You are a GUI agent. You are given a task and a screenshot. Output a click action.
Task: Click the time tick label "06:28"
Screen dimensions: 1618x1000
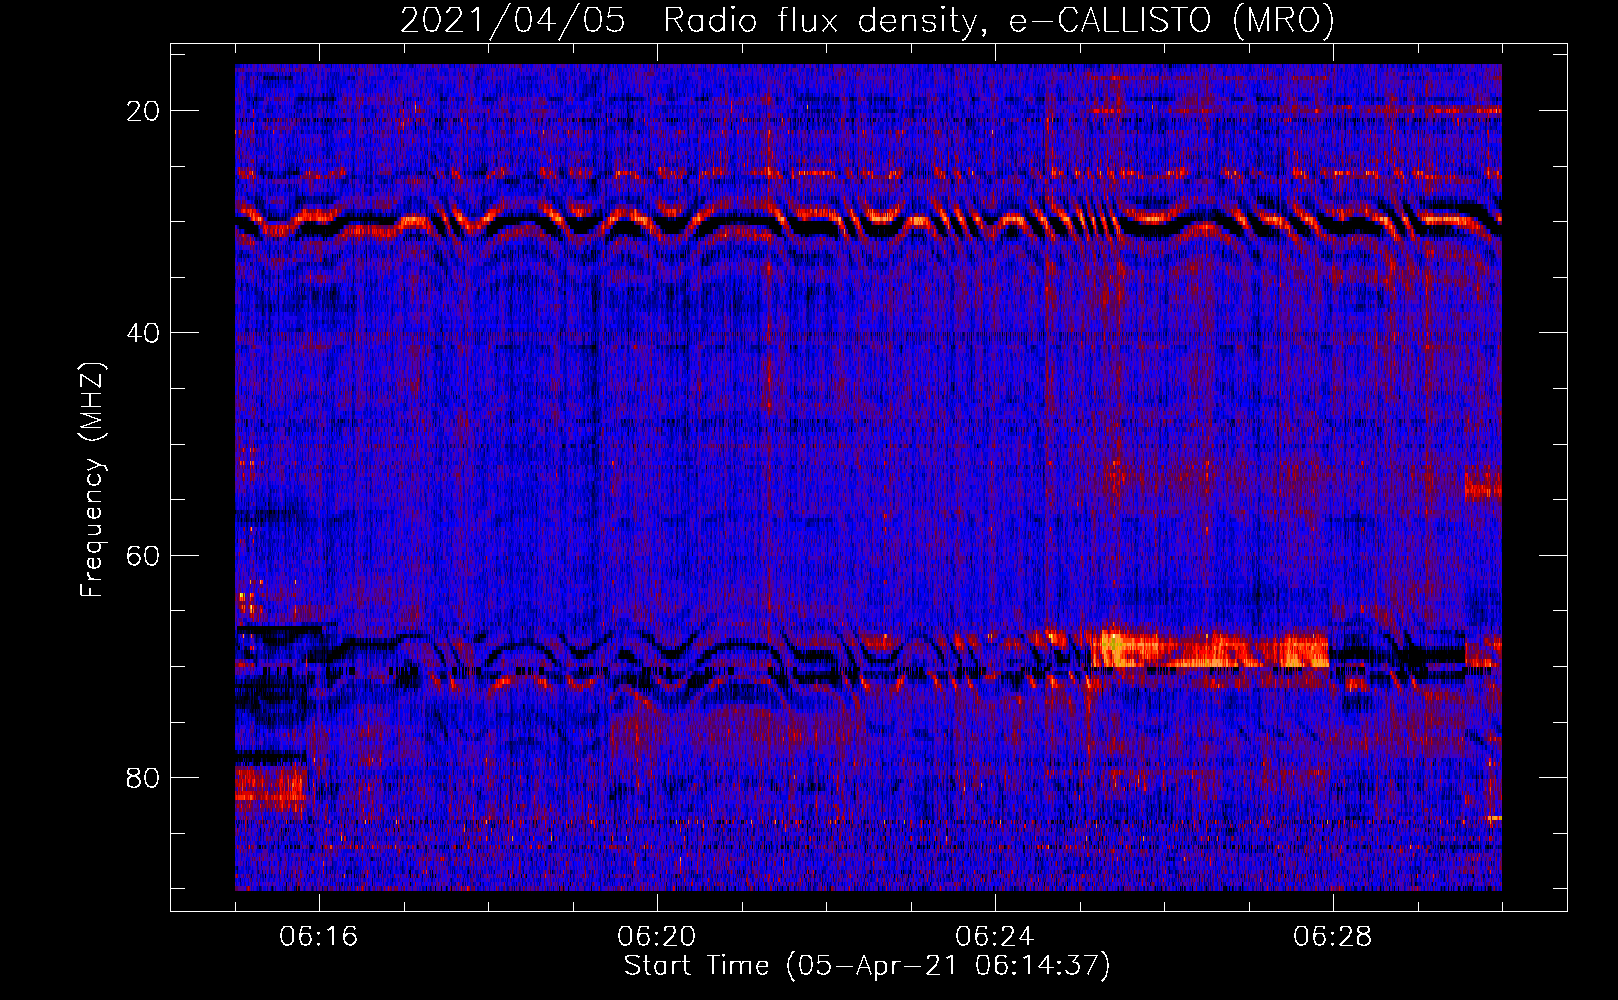[x=1333, y=937]
